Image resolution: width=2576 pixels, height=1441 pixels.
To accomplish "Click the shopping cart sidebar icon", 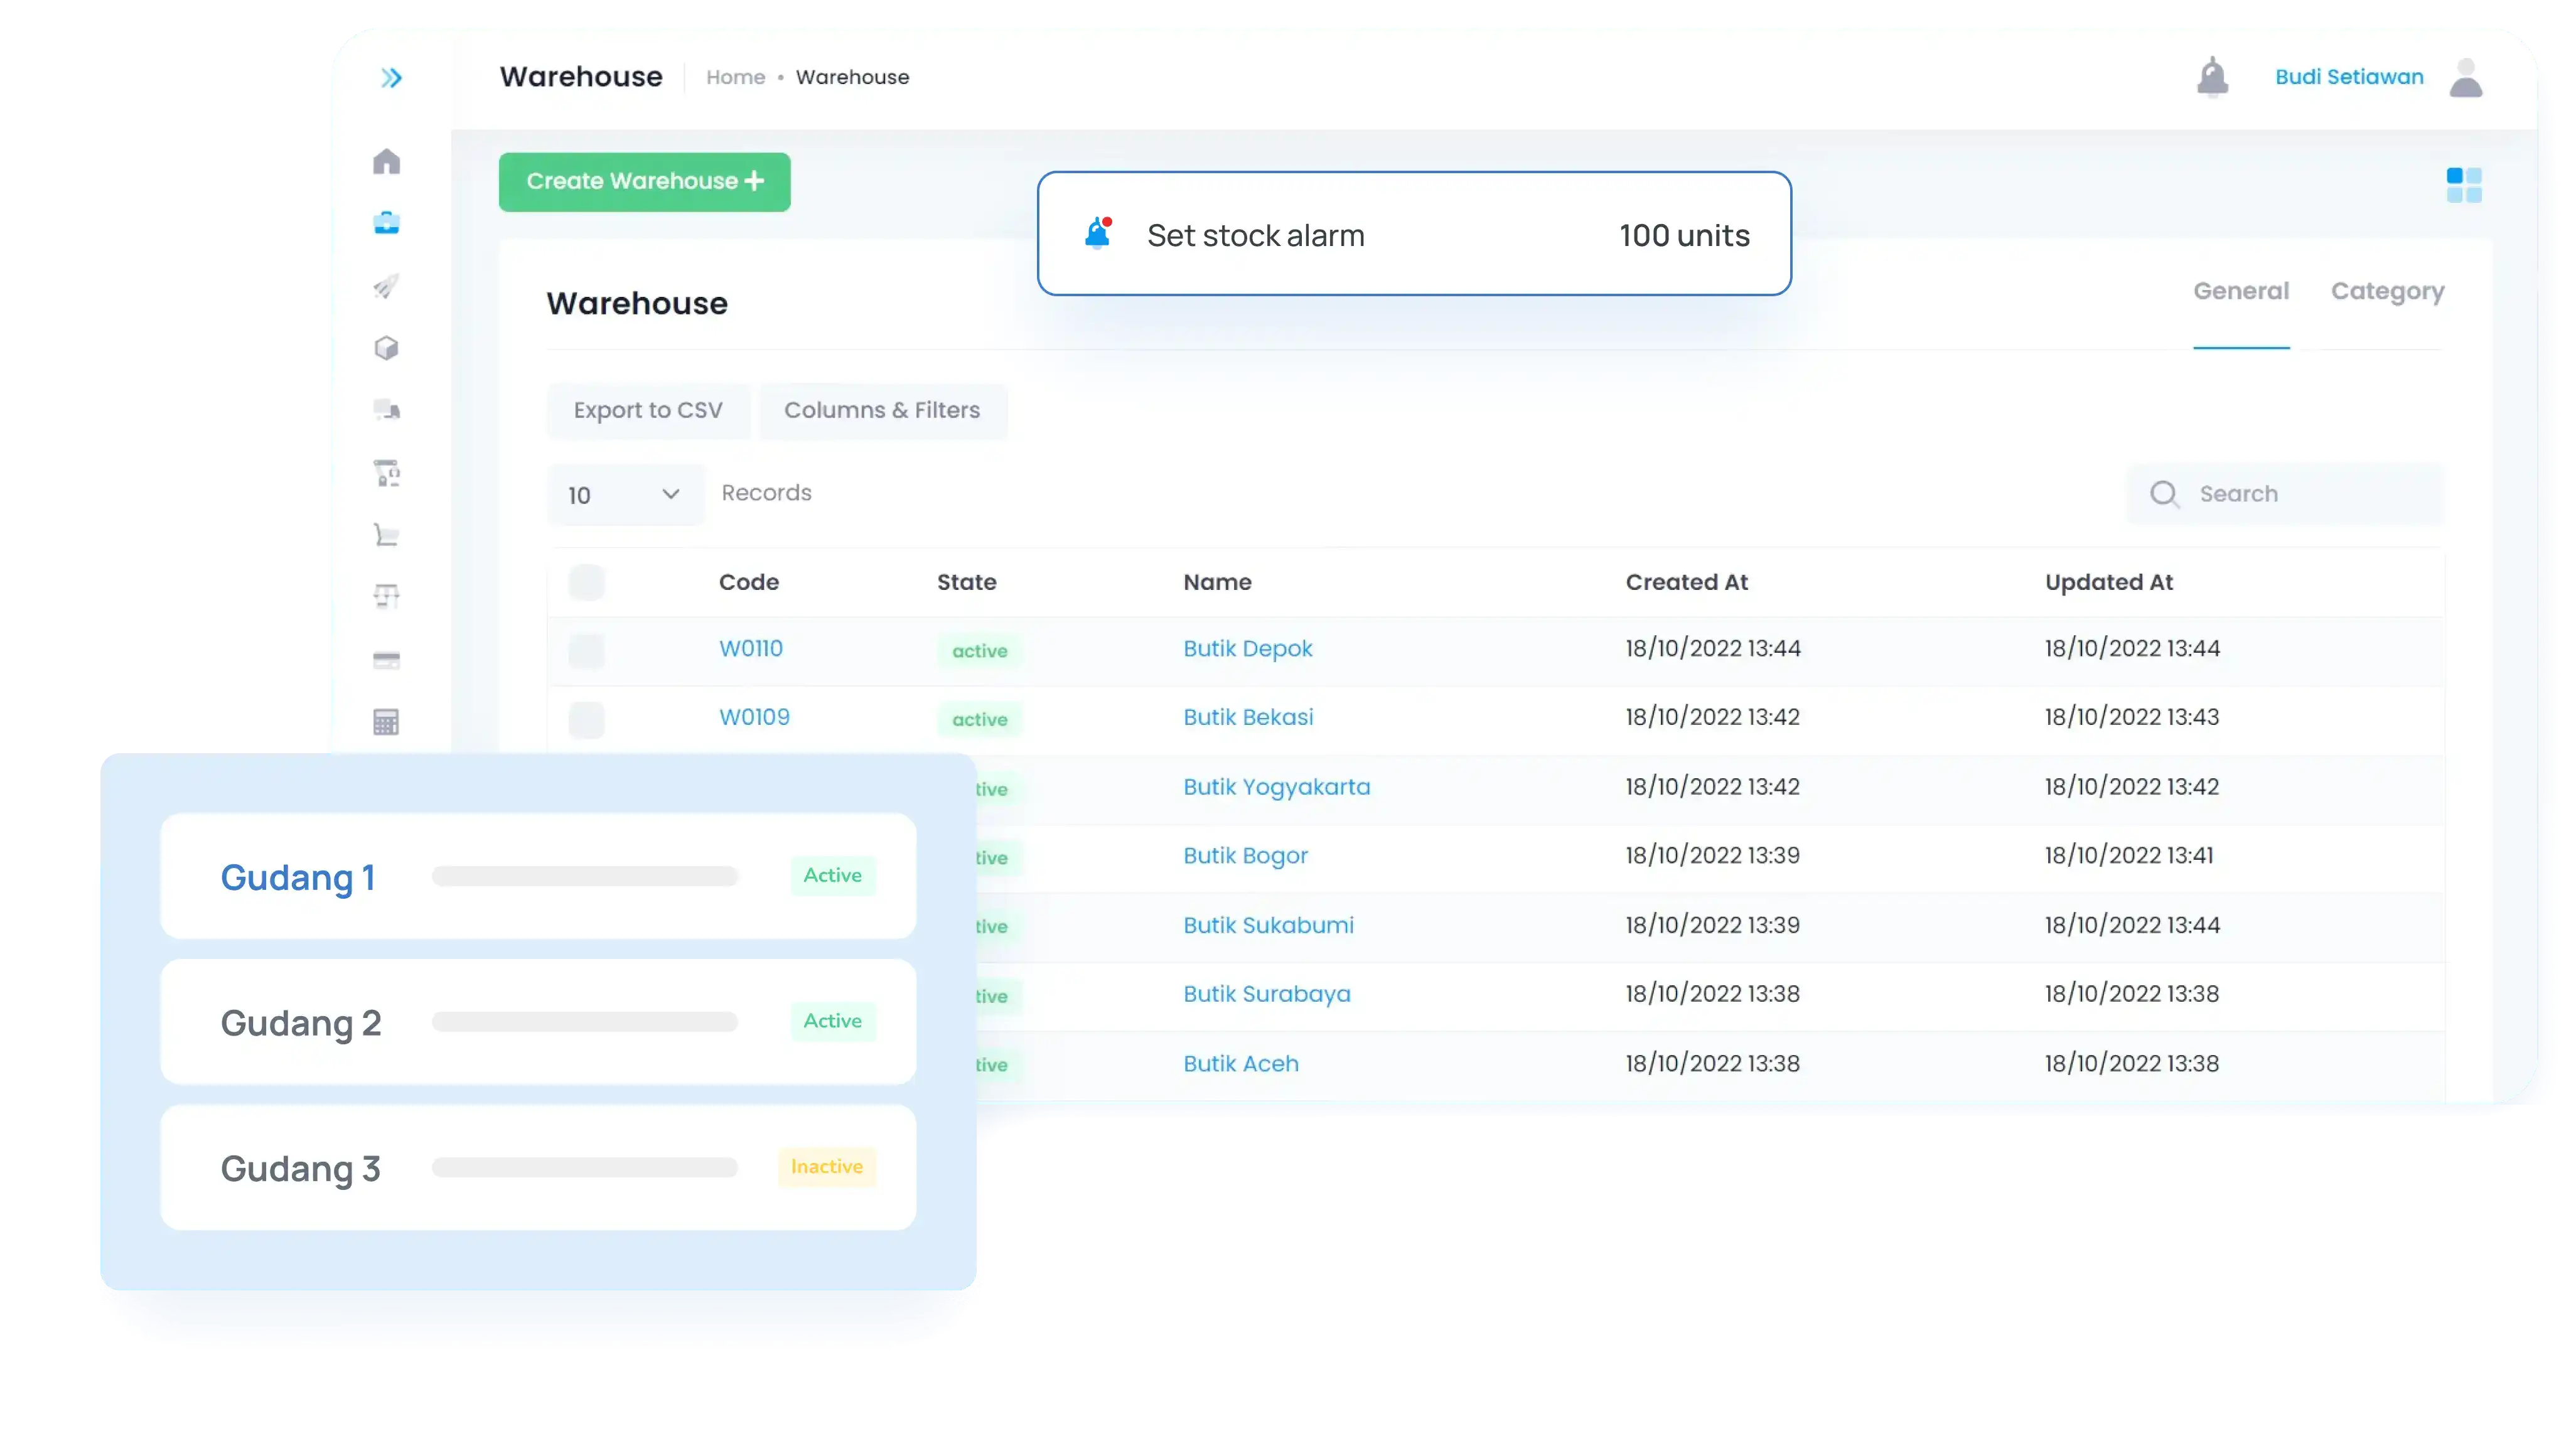I will click(x=387, y=535).
